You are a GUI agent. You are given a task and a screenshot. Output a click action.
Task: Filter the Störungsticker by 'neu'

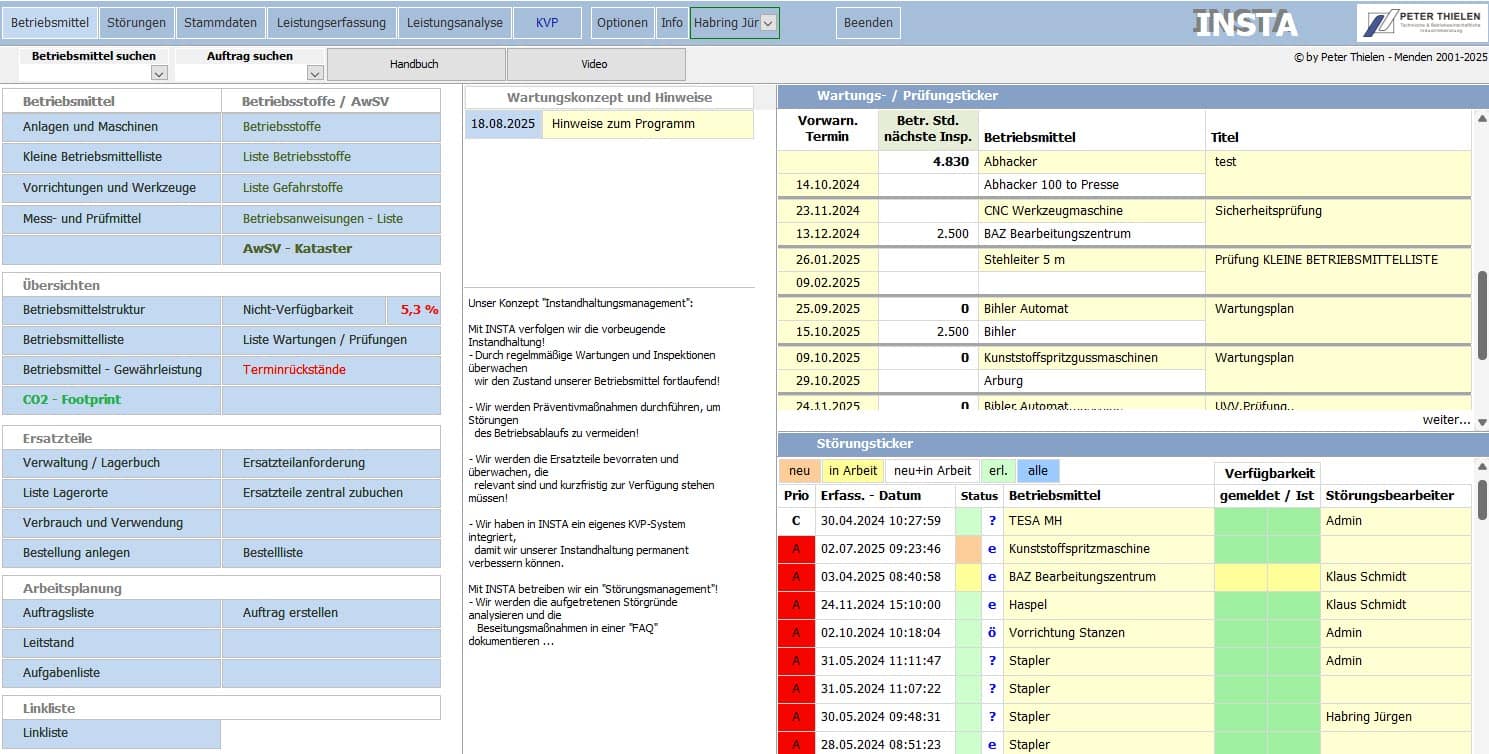799,471
